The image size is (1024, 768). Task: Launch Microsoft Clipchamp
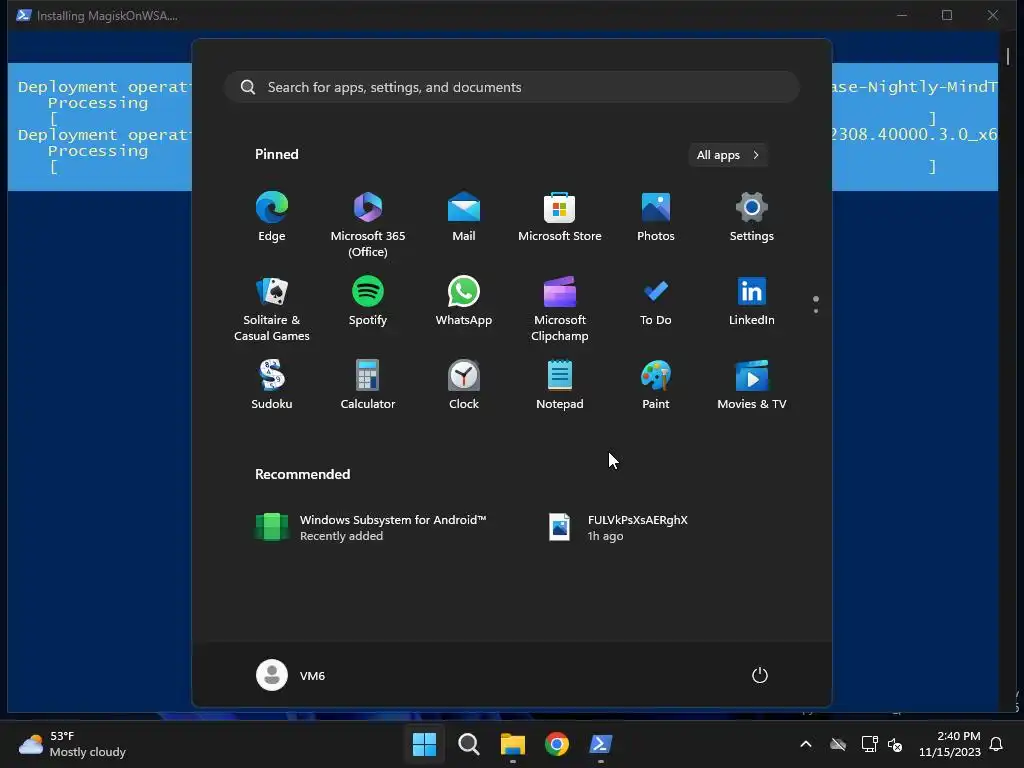tap(560, 309)
